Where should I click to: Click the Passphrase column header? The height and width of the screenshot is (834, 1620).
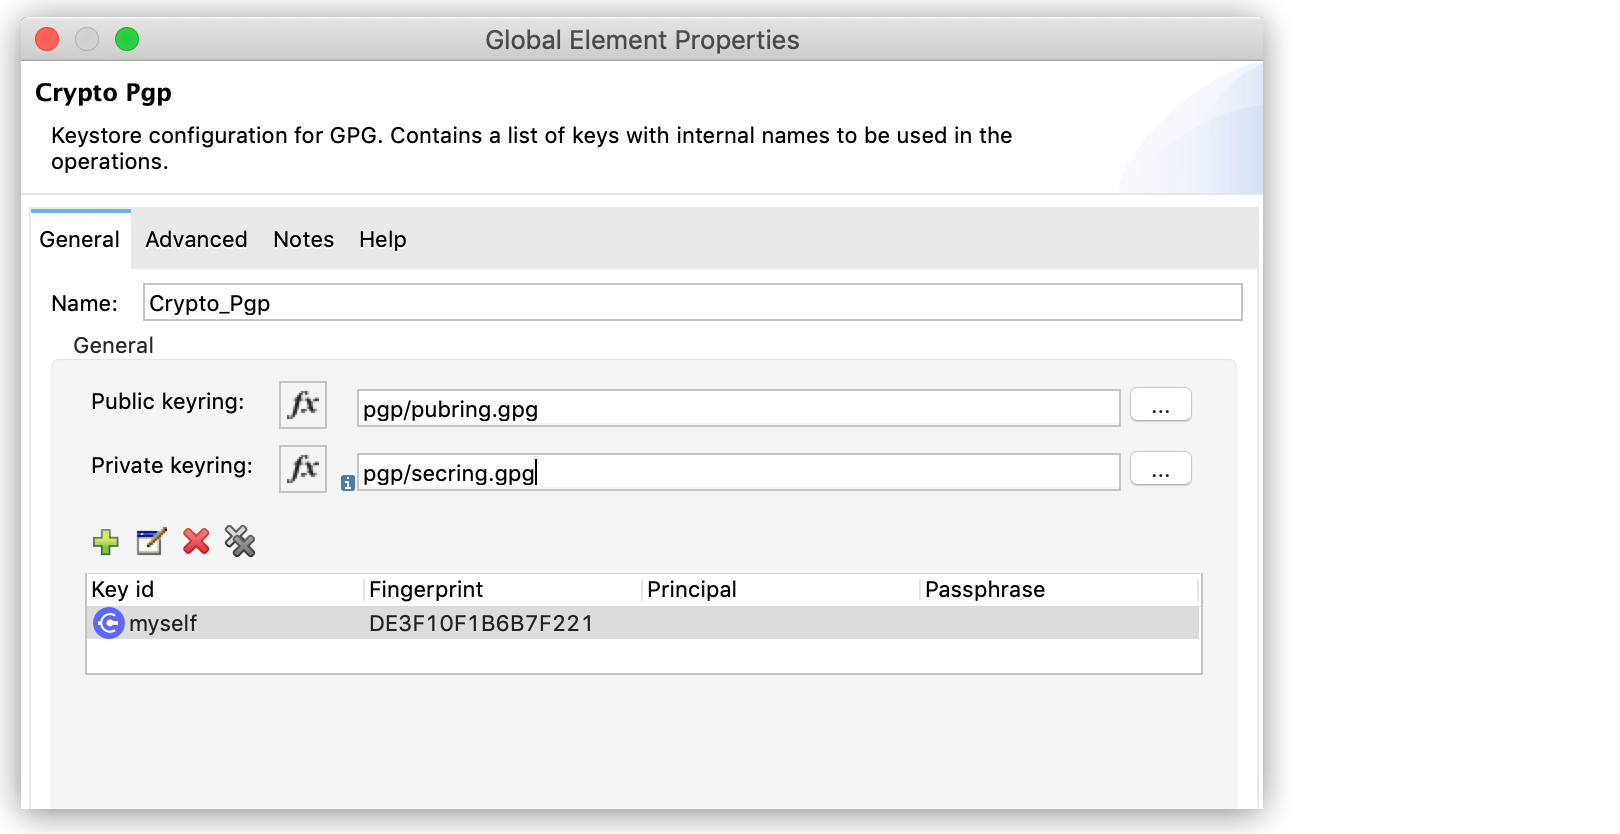985,589
